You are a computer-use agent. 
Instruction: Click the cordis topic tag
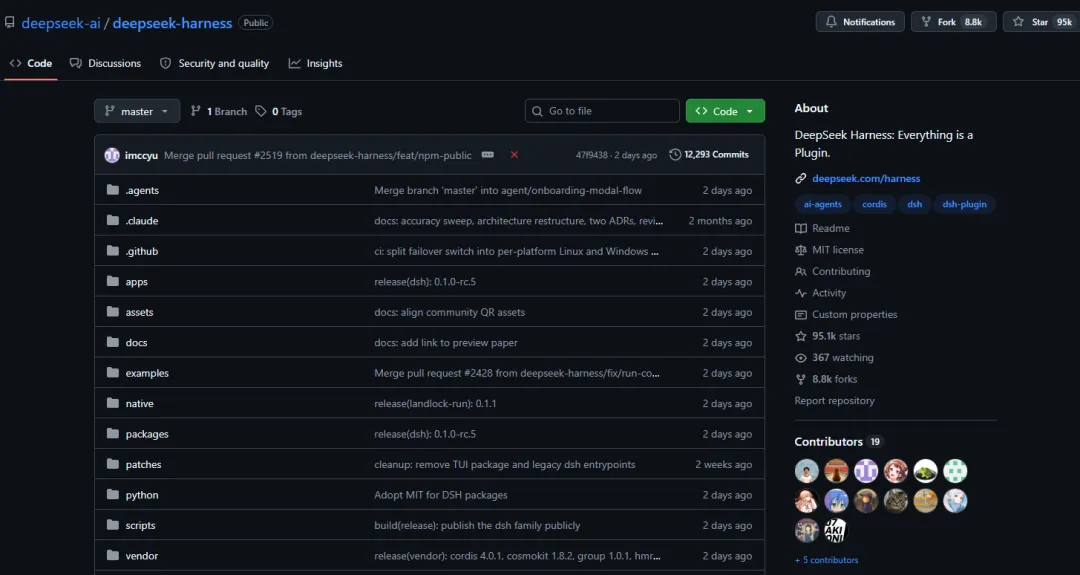(874, 205)
